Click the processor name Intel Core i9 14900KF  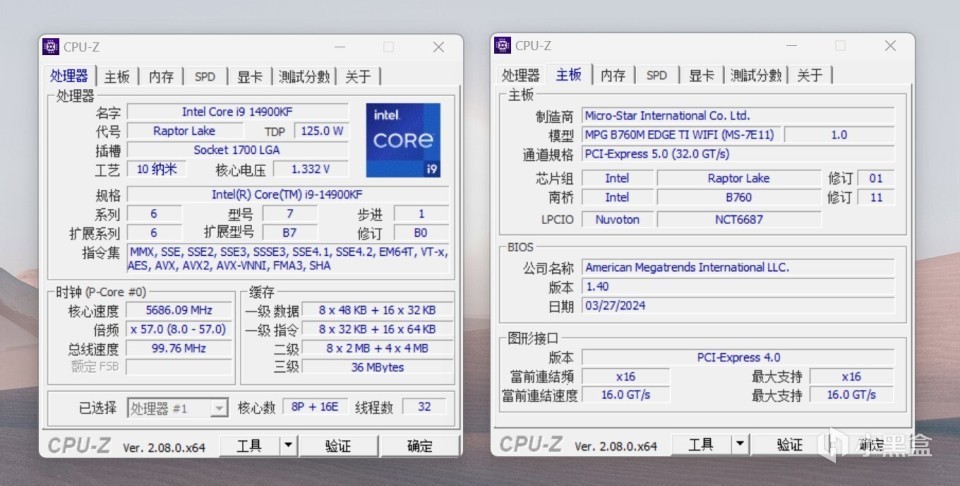[x=238, y=112]
